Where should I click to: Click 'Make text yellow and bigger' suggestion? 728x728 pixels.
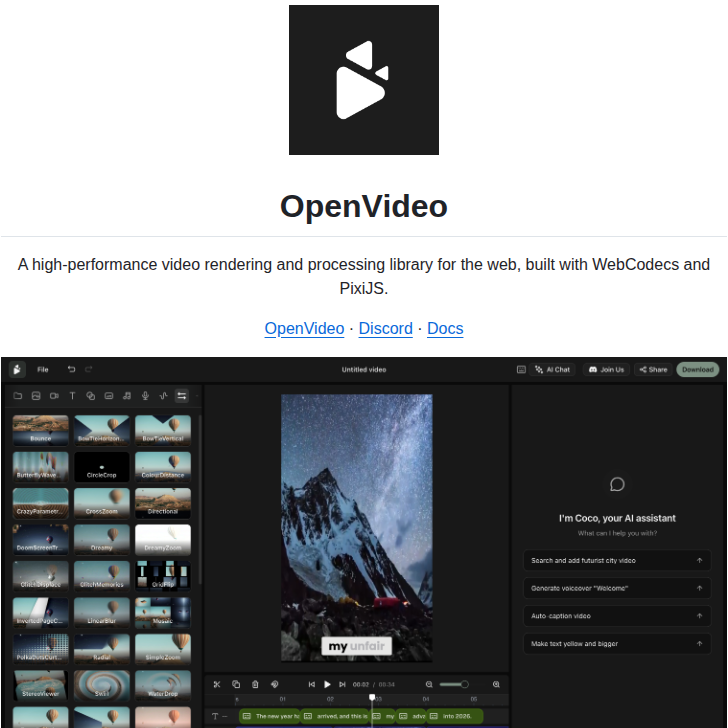(617, 644)
